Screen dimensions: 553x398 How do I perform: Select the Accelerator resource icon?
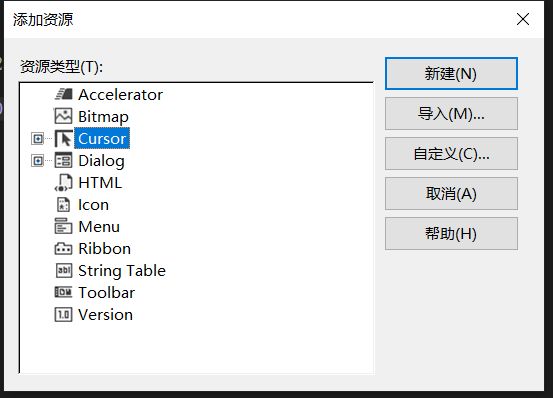63,94
